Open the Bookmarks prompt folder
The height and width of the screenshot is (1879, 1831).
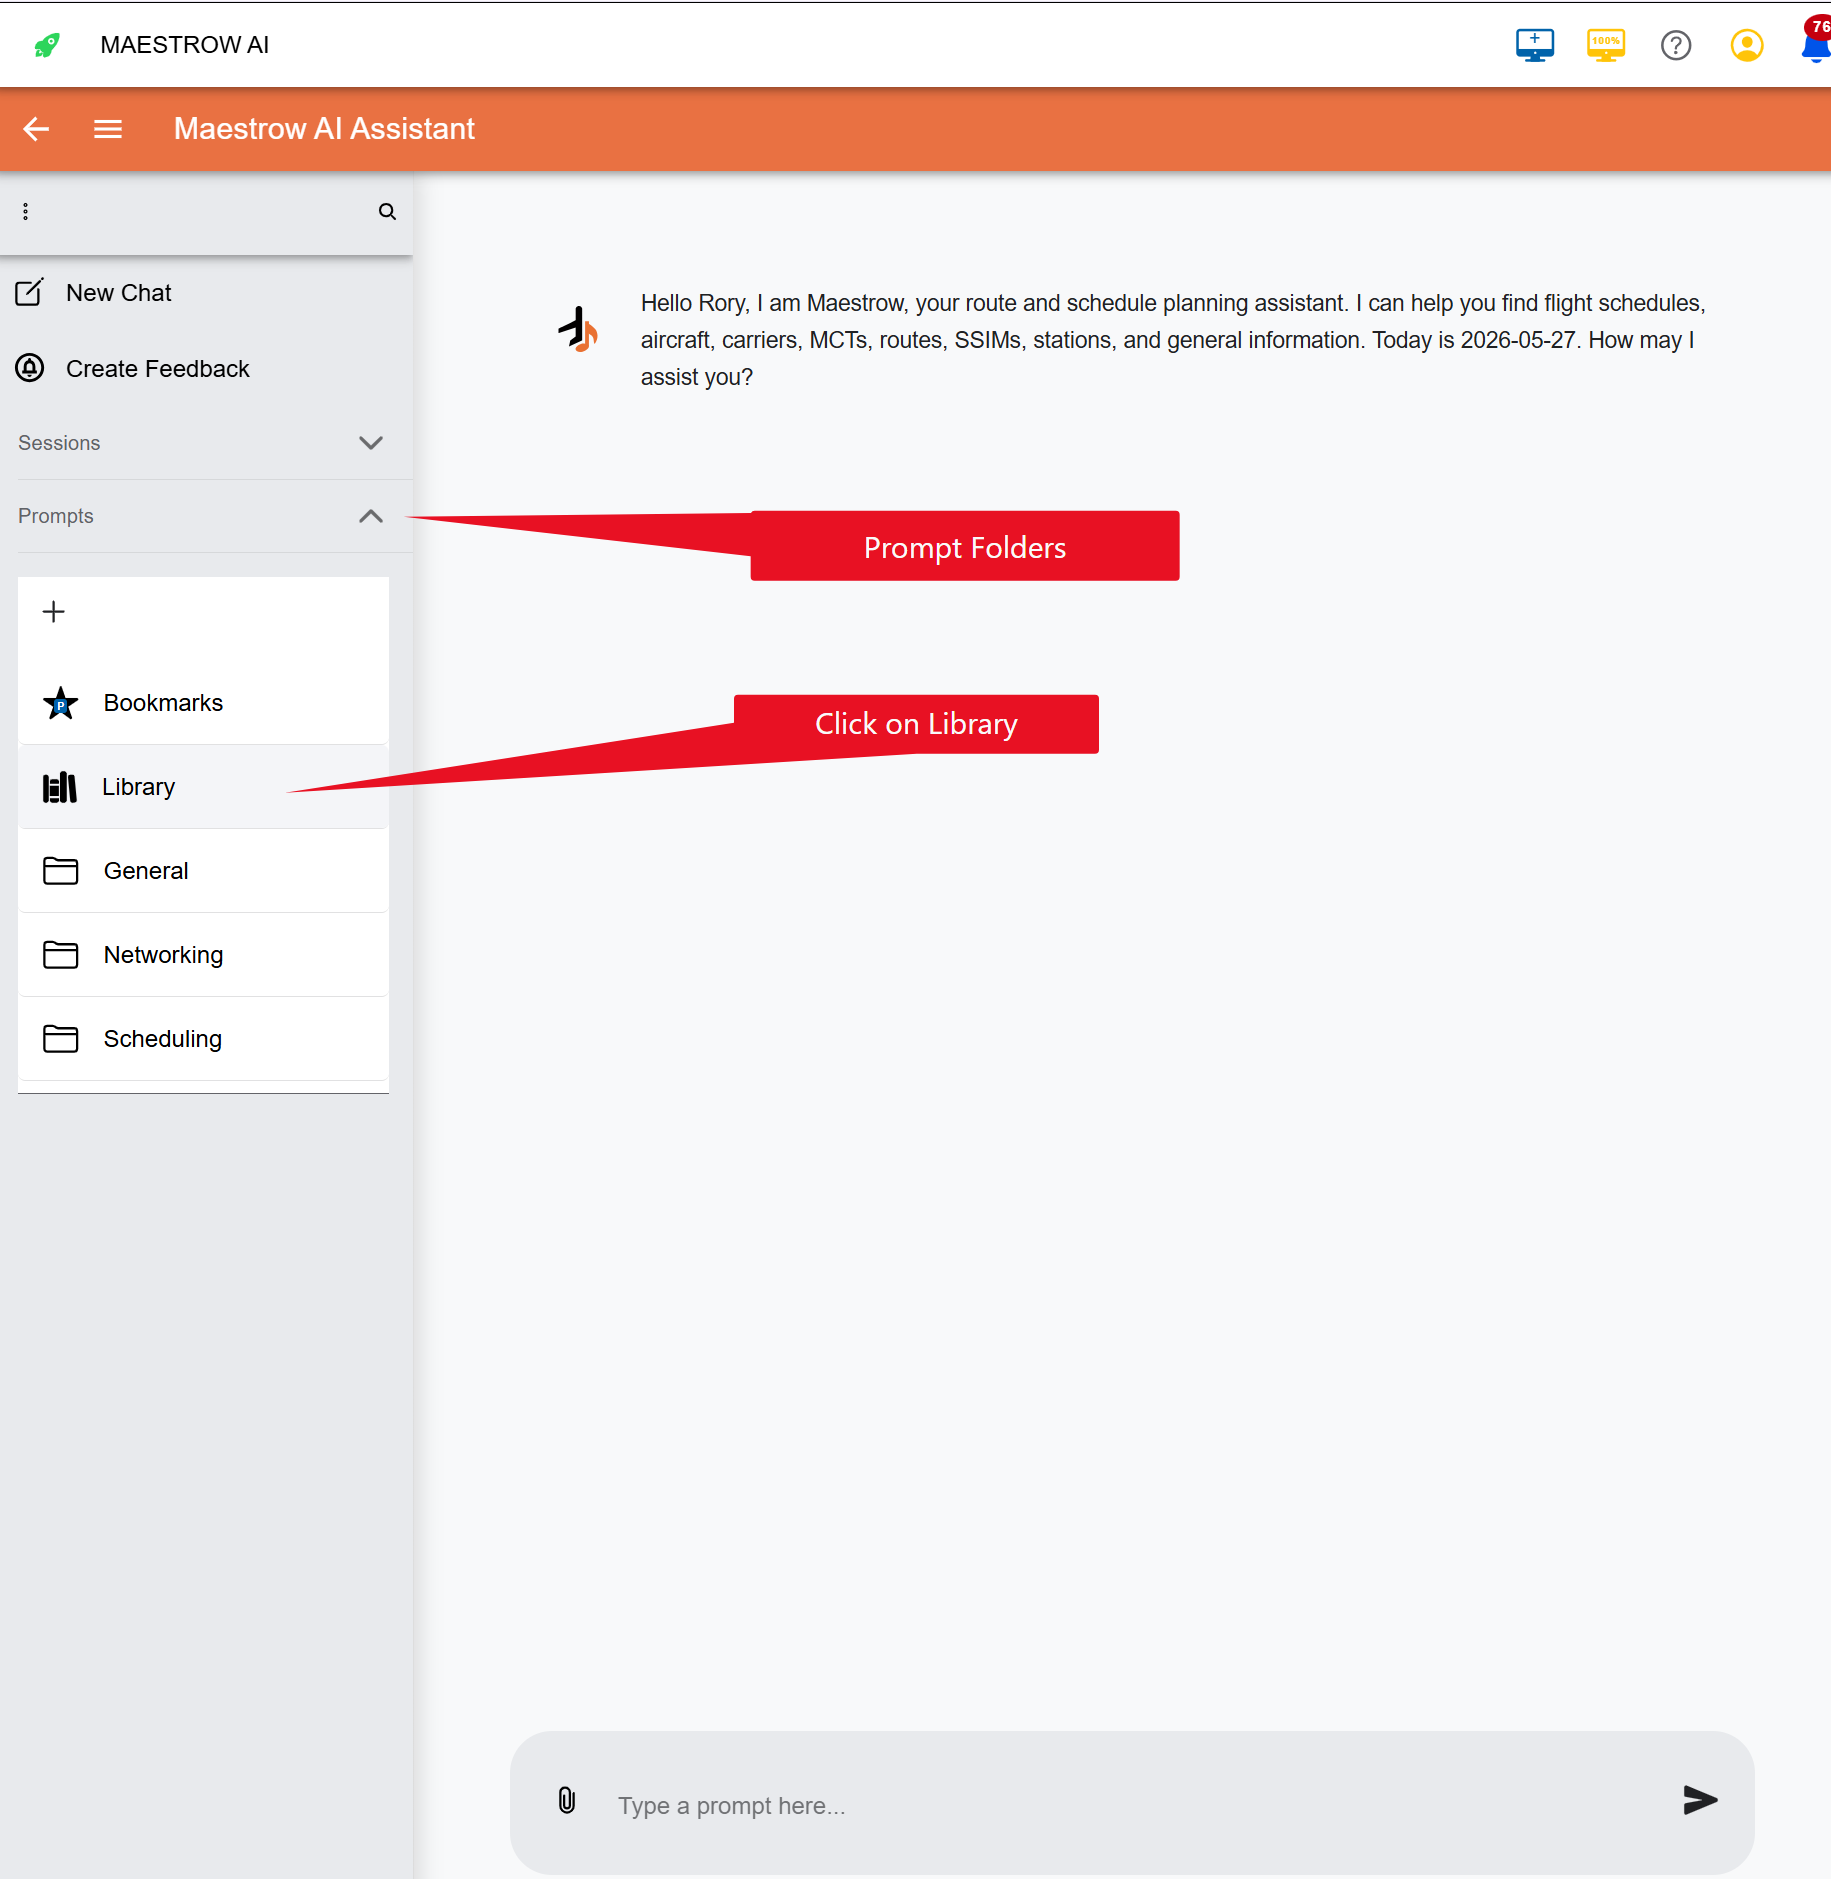coord(203,703)
